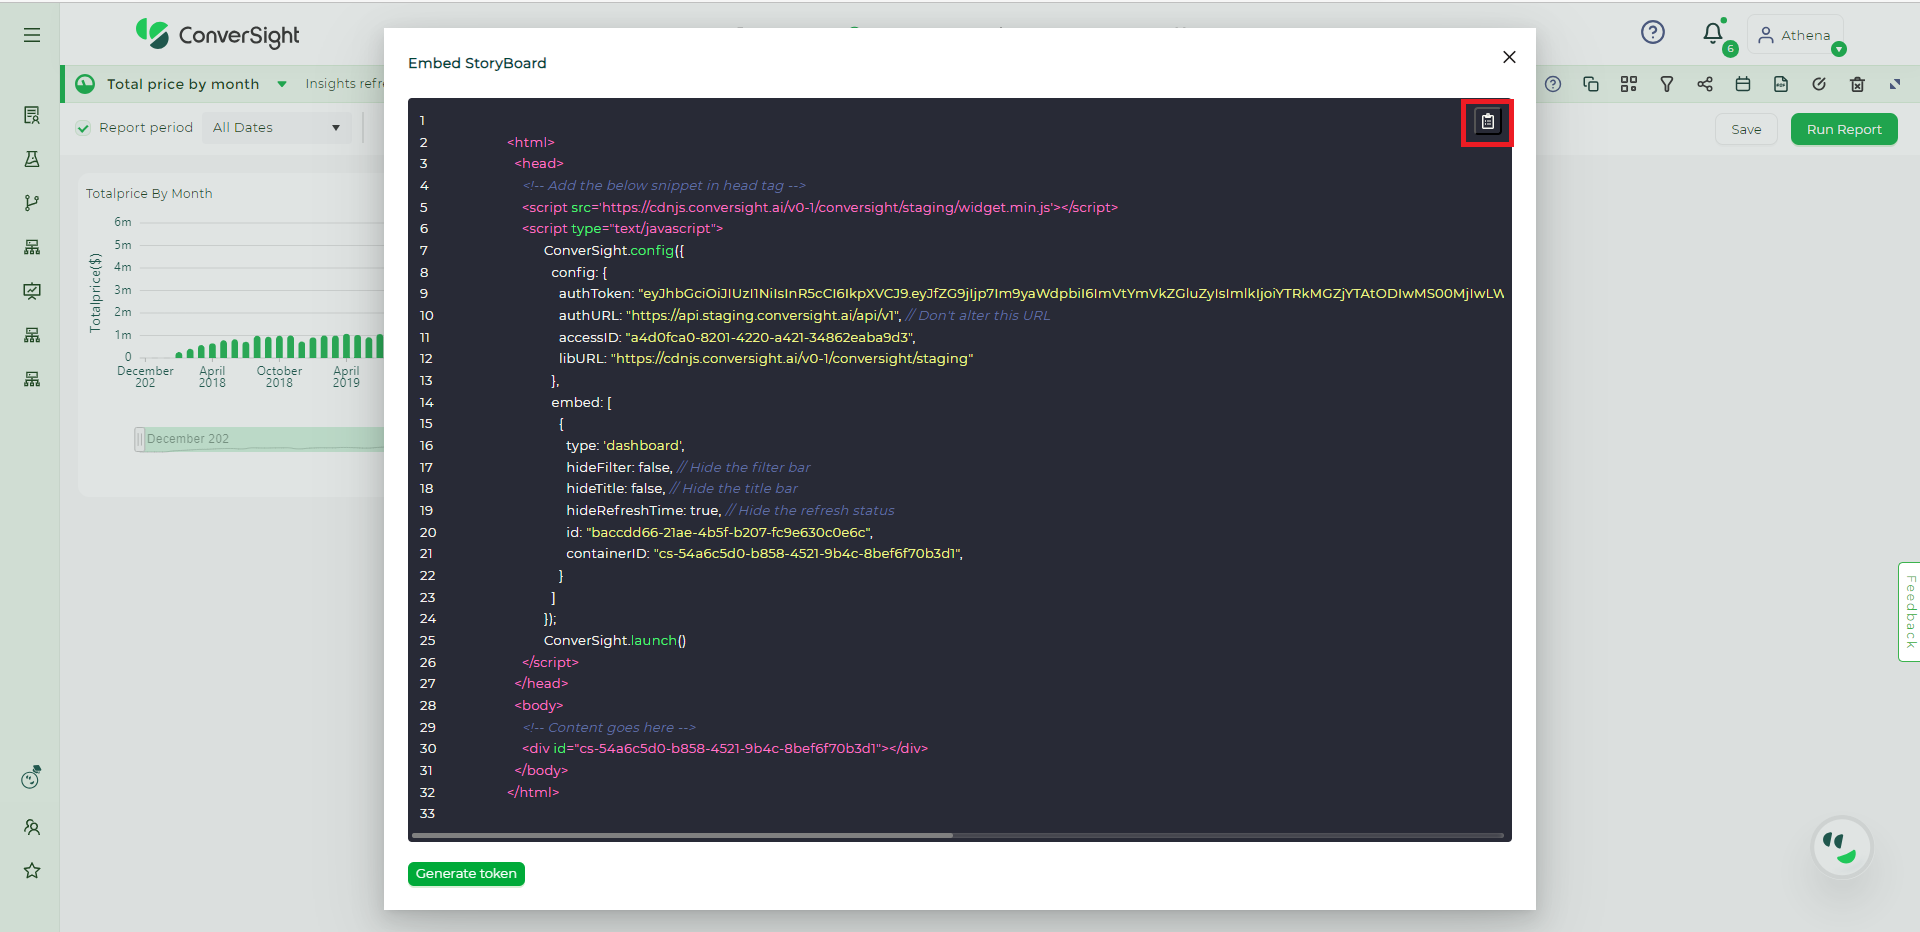Screen dimensions: 1920x932
Task: Open the notifications bell
Action: point(1713,34)
